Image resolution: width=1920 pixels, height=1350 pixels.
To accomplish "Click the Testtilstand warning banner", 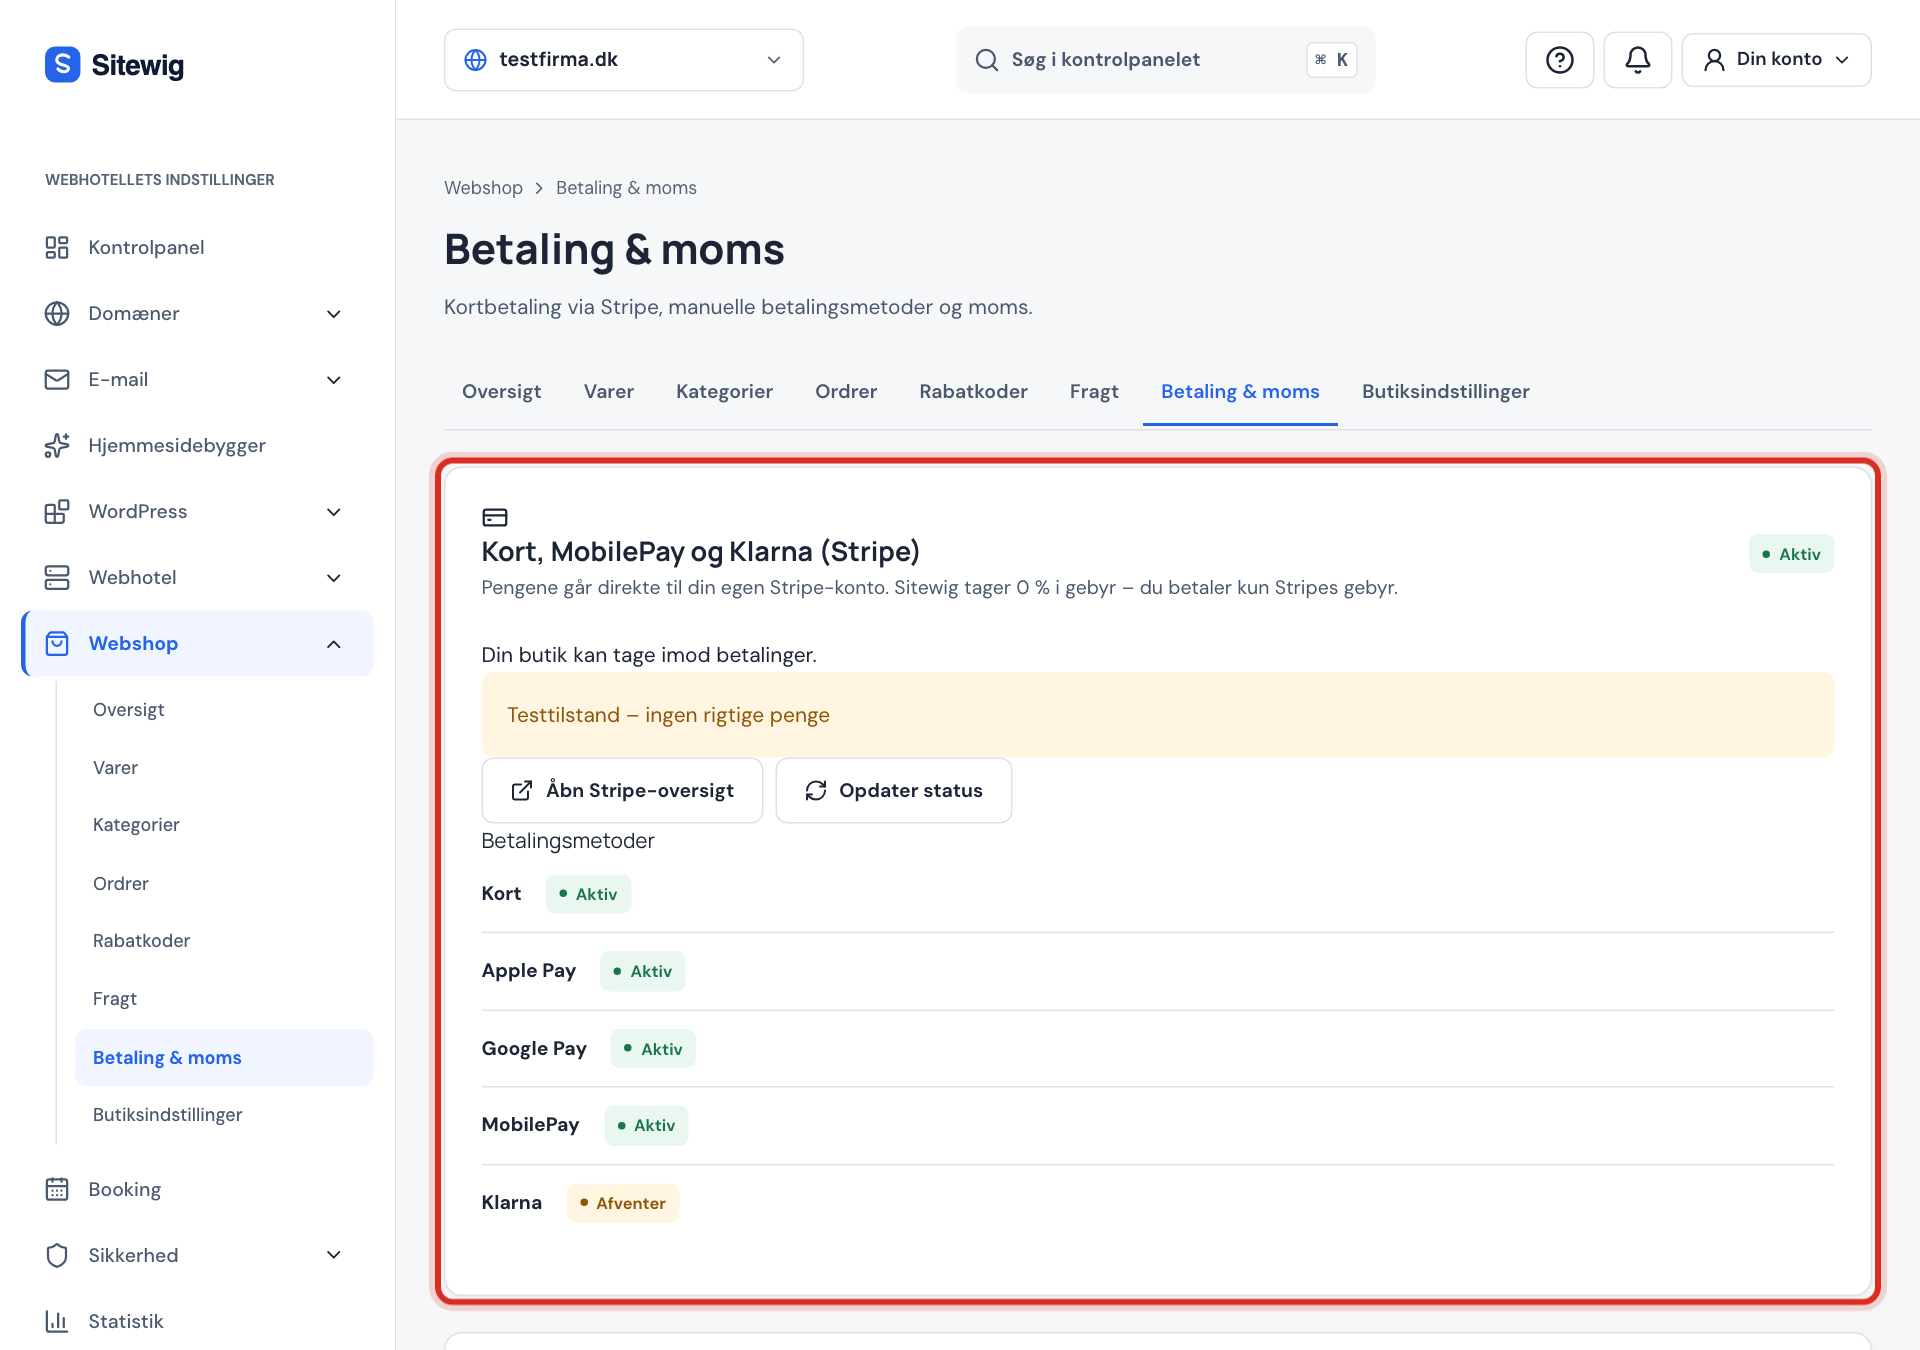I will pos(1157,715).
